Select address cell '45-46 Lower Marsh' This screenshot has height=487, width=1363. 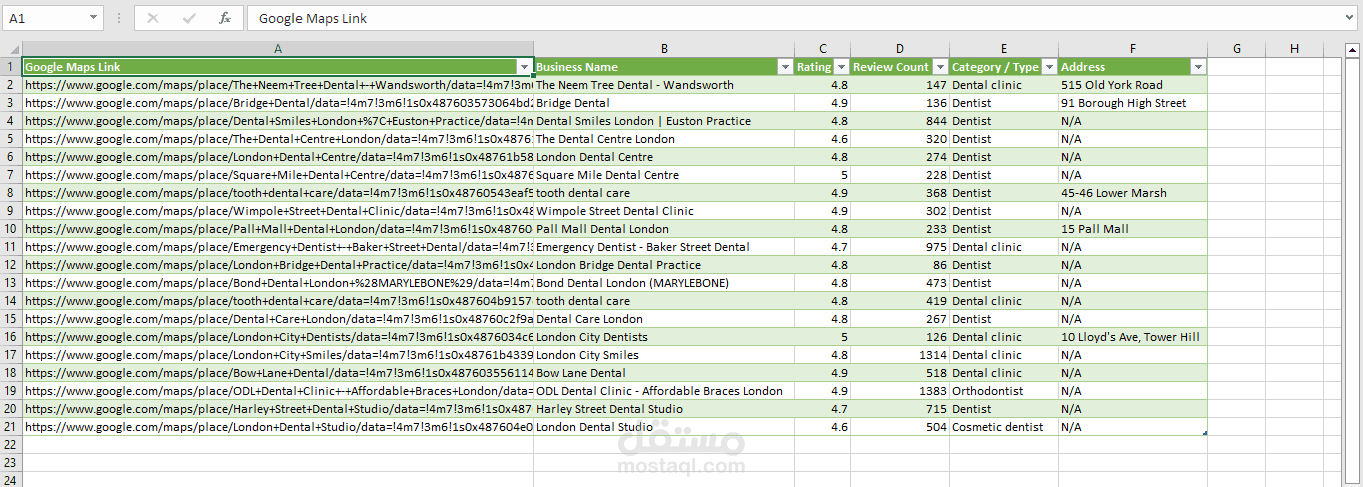pyautogui.click(x=1133, y=193)
